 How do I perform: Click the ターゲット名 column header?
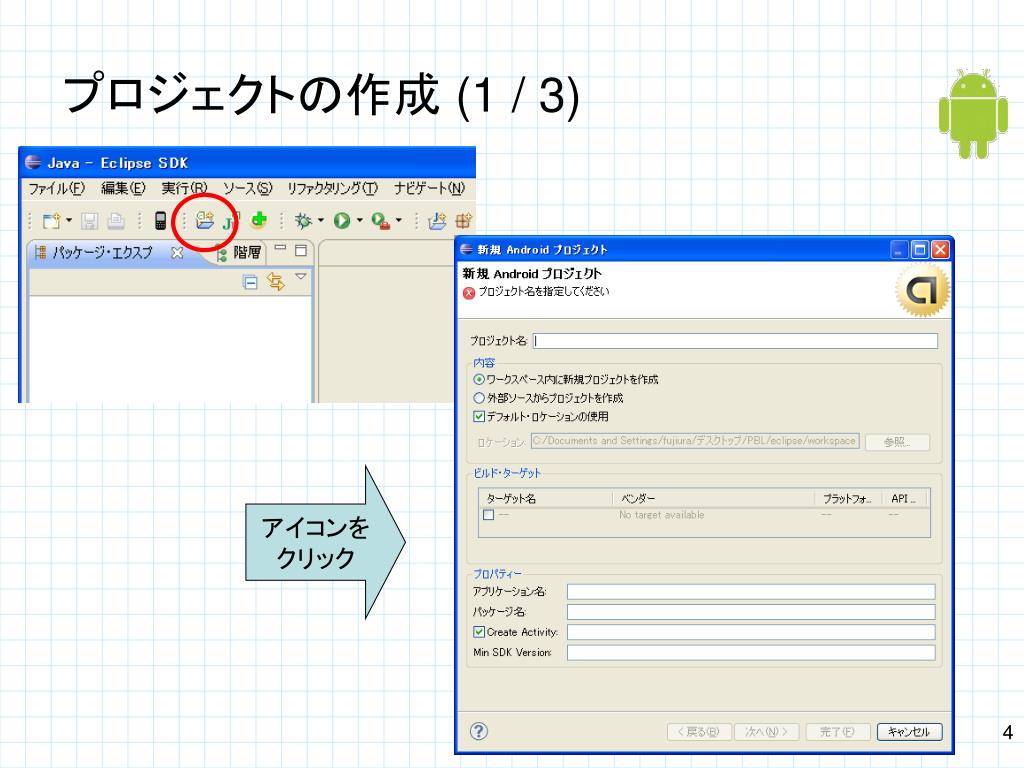[546, 498]
